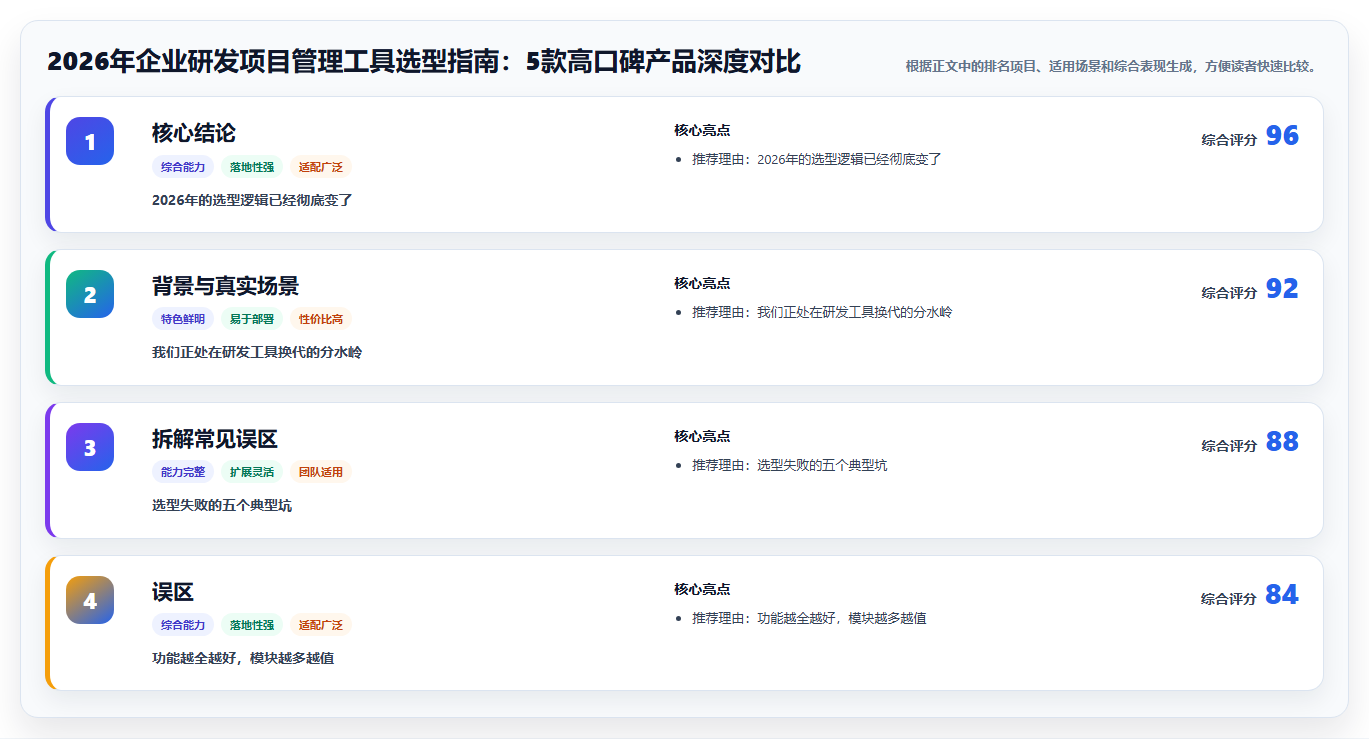Viewport: 1369px width, 739px height.
Task: Click 综合能力 tag in 核心结论 card
Action: point(183,167)
